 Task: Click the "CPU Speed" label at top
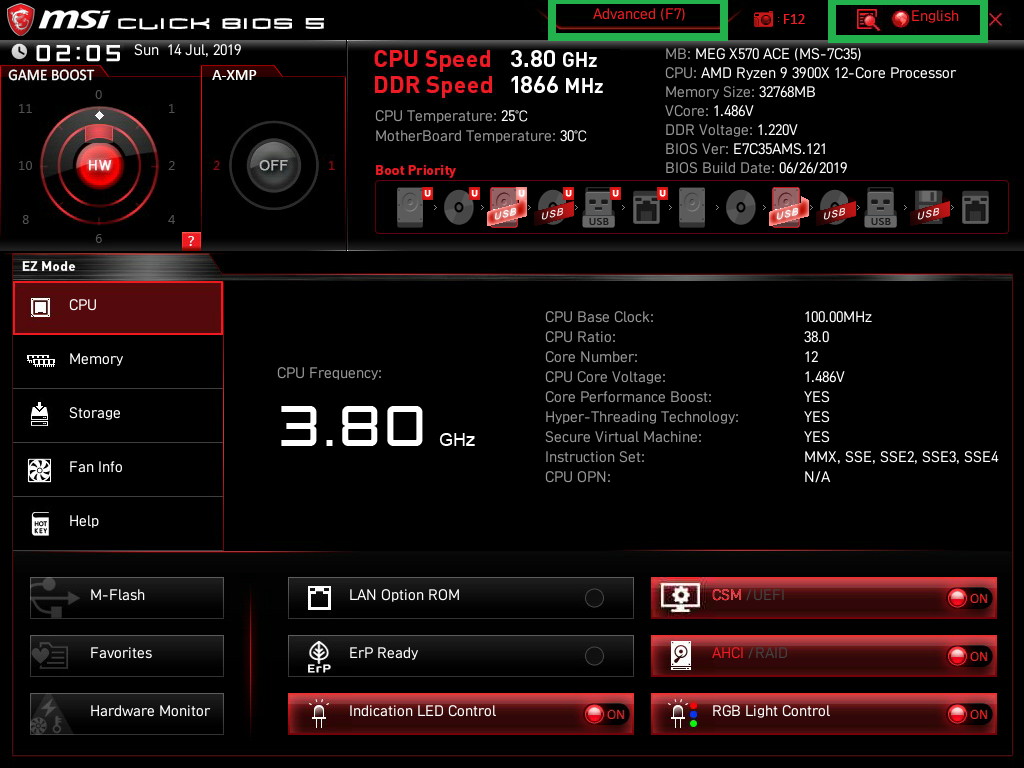click(432, 59)
